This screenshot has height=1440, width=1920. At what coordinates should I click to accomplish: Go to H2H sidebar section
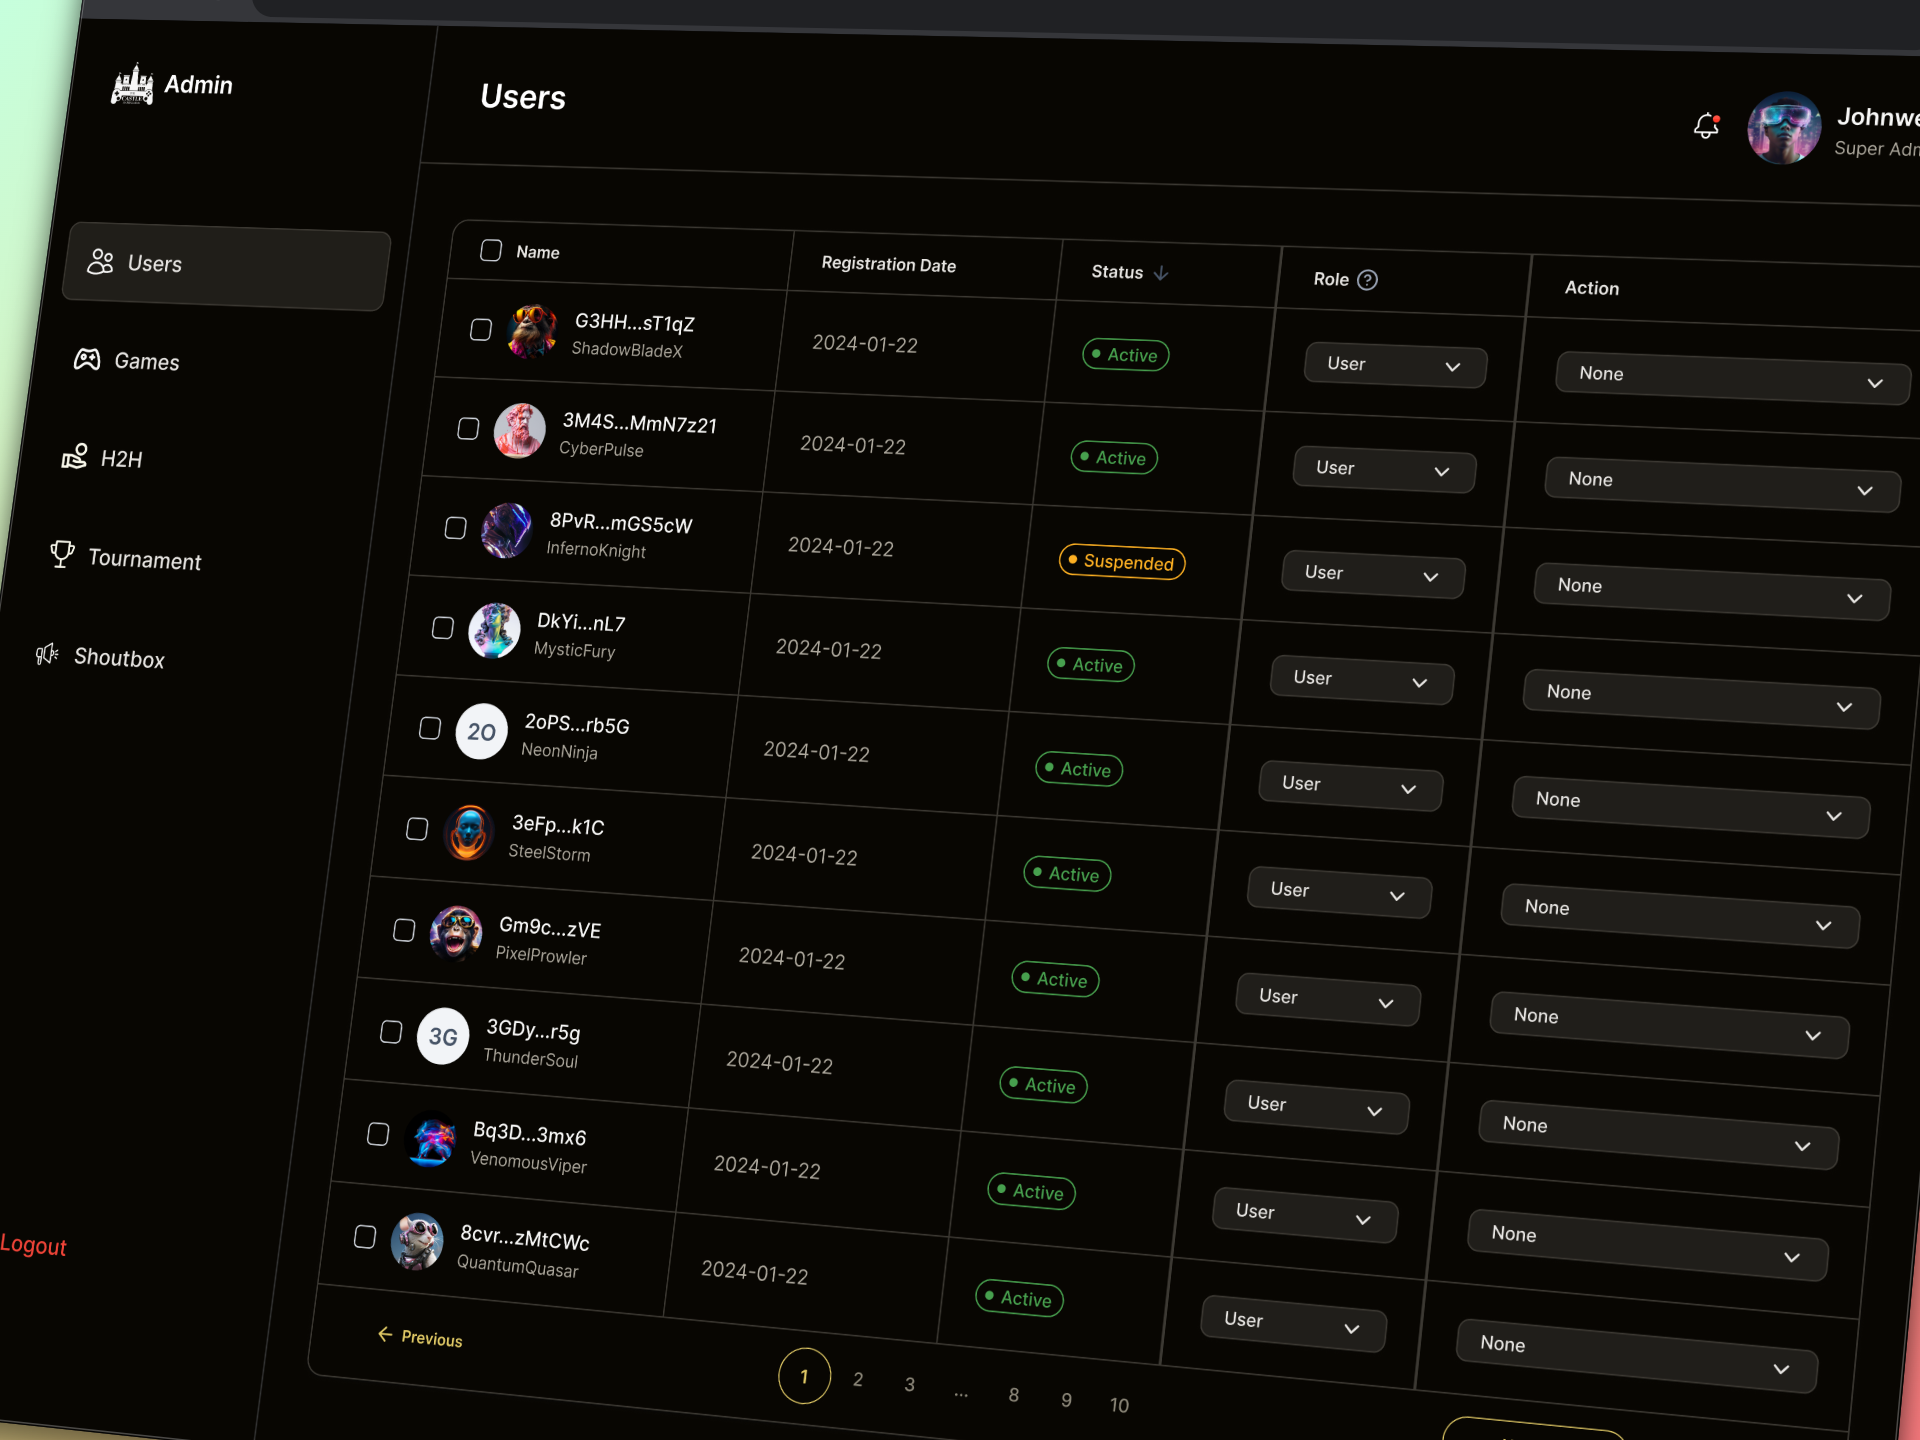(102, 458)
